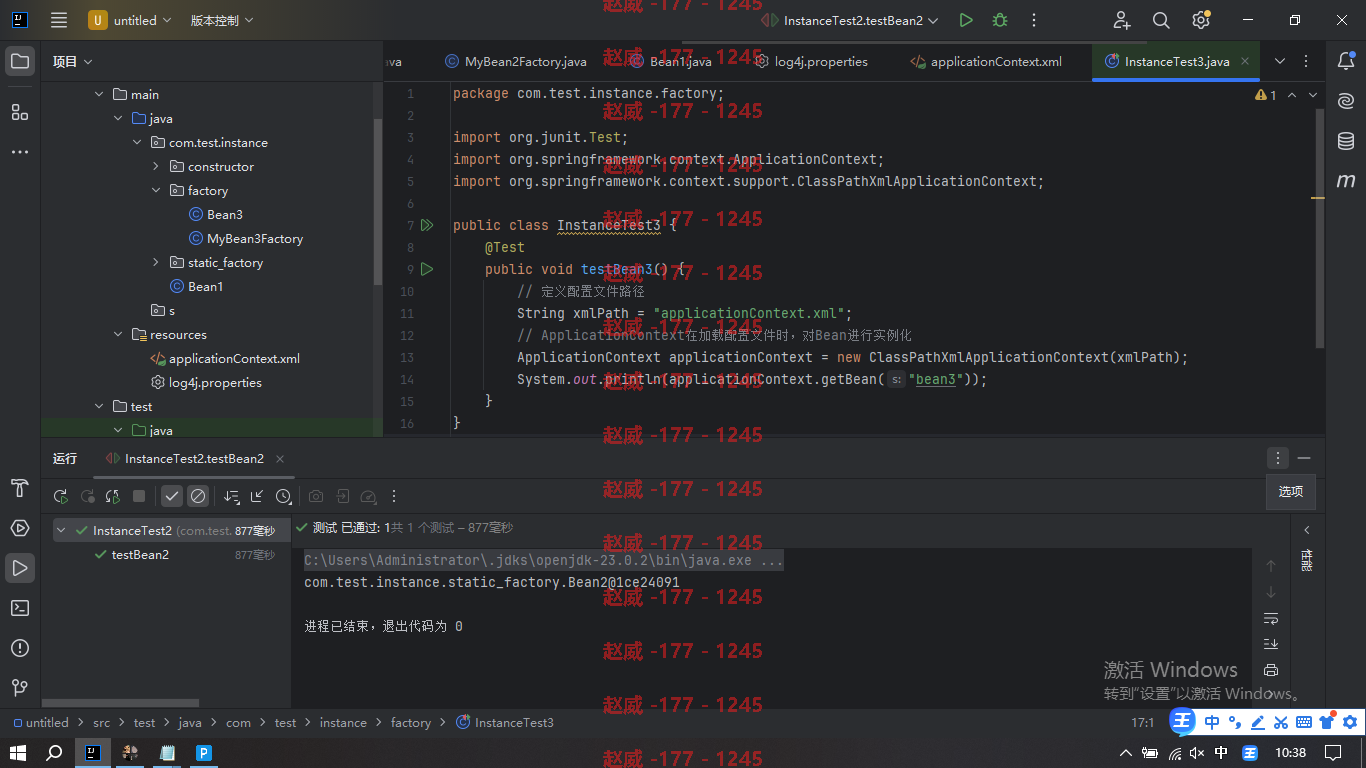
Task: Go to next highlighted problem arrow
Action: coord(1313,95)
